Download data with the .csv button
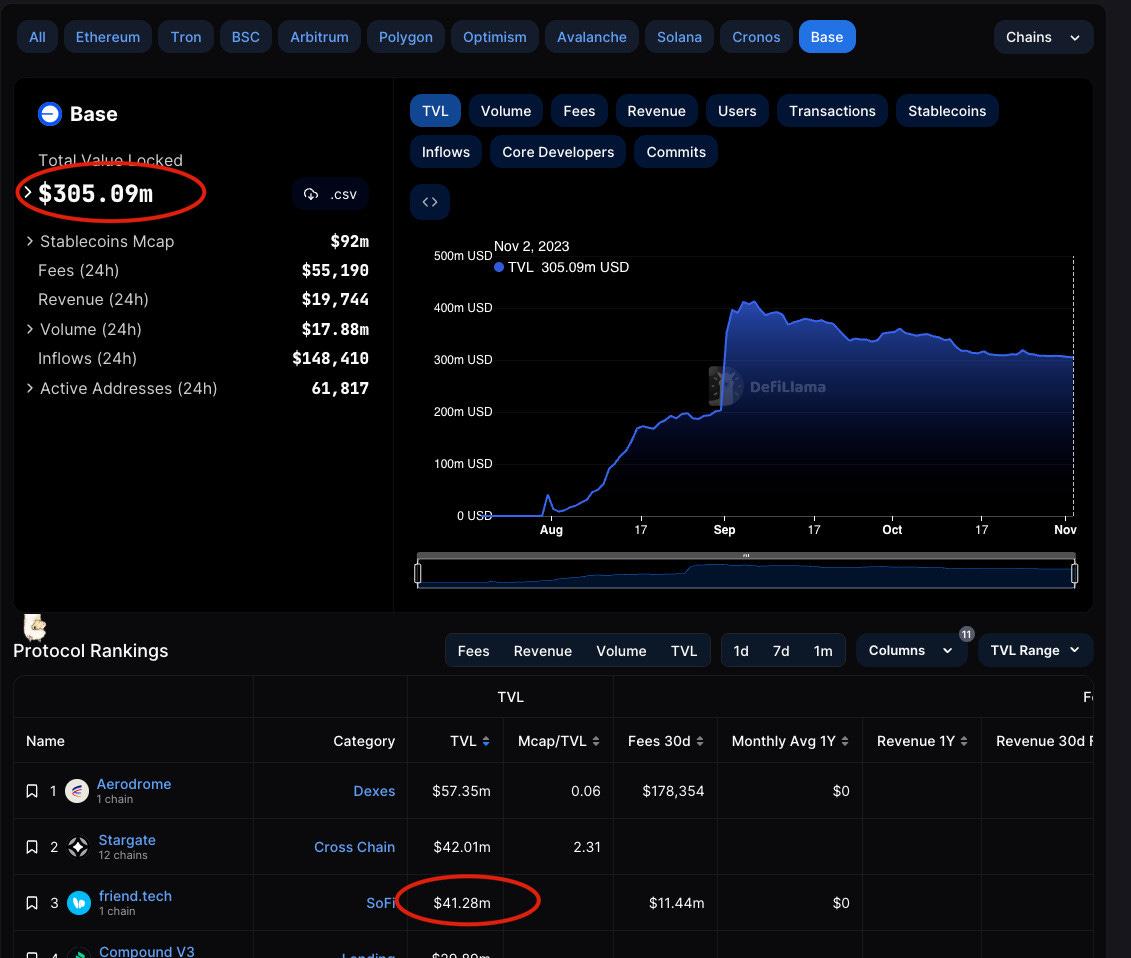Image resolution: width=1131 pixels, height=958 pixels. [x=330, y=194]
